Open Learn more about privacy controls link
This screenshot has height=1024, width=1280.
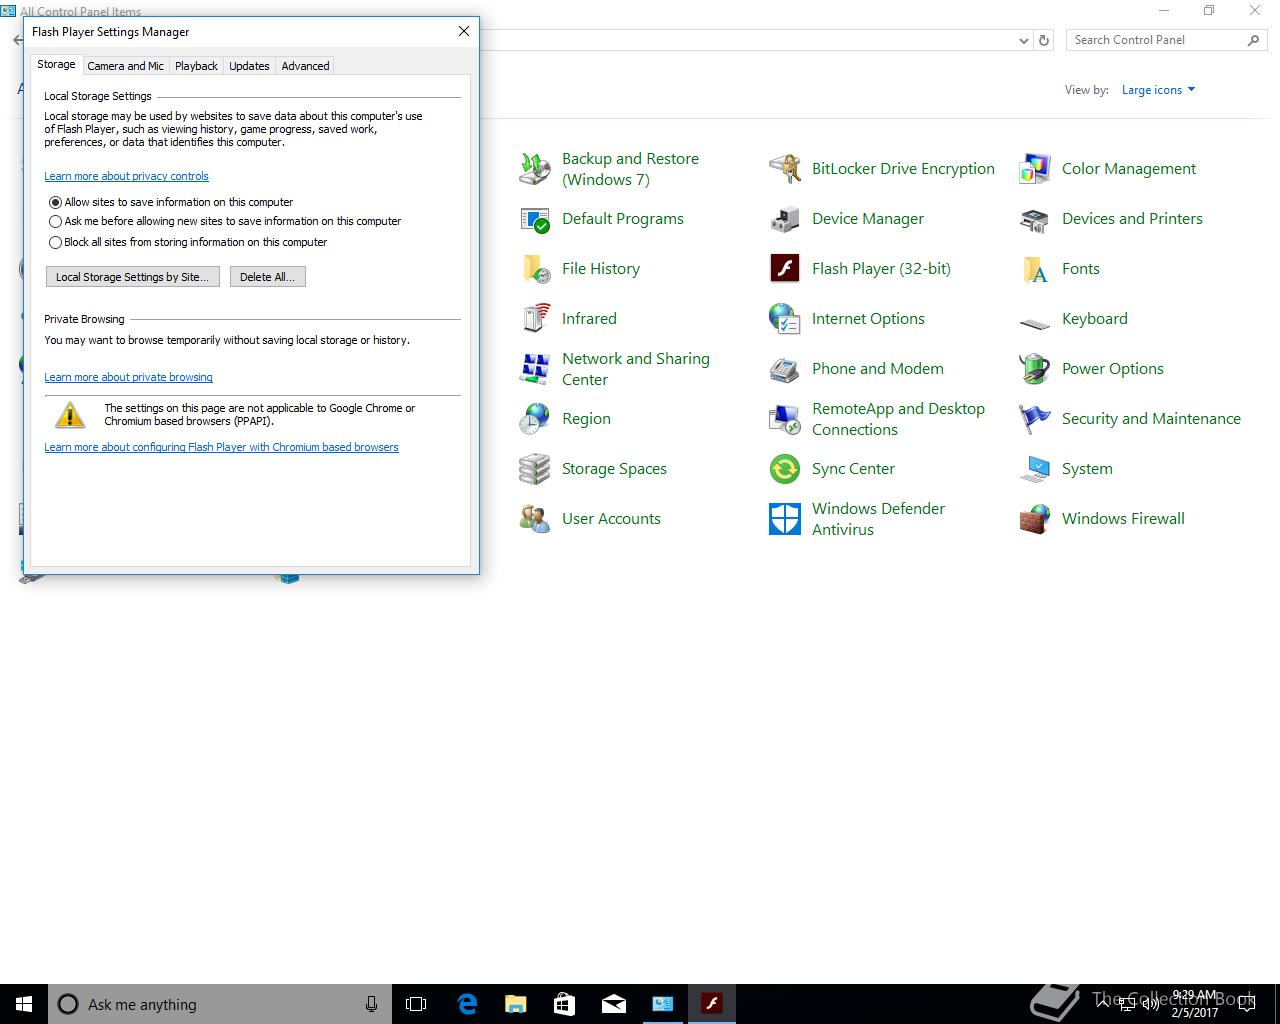click(126, 176)
